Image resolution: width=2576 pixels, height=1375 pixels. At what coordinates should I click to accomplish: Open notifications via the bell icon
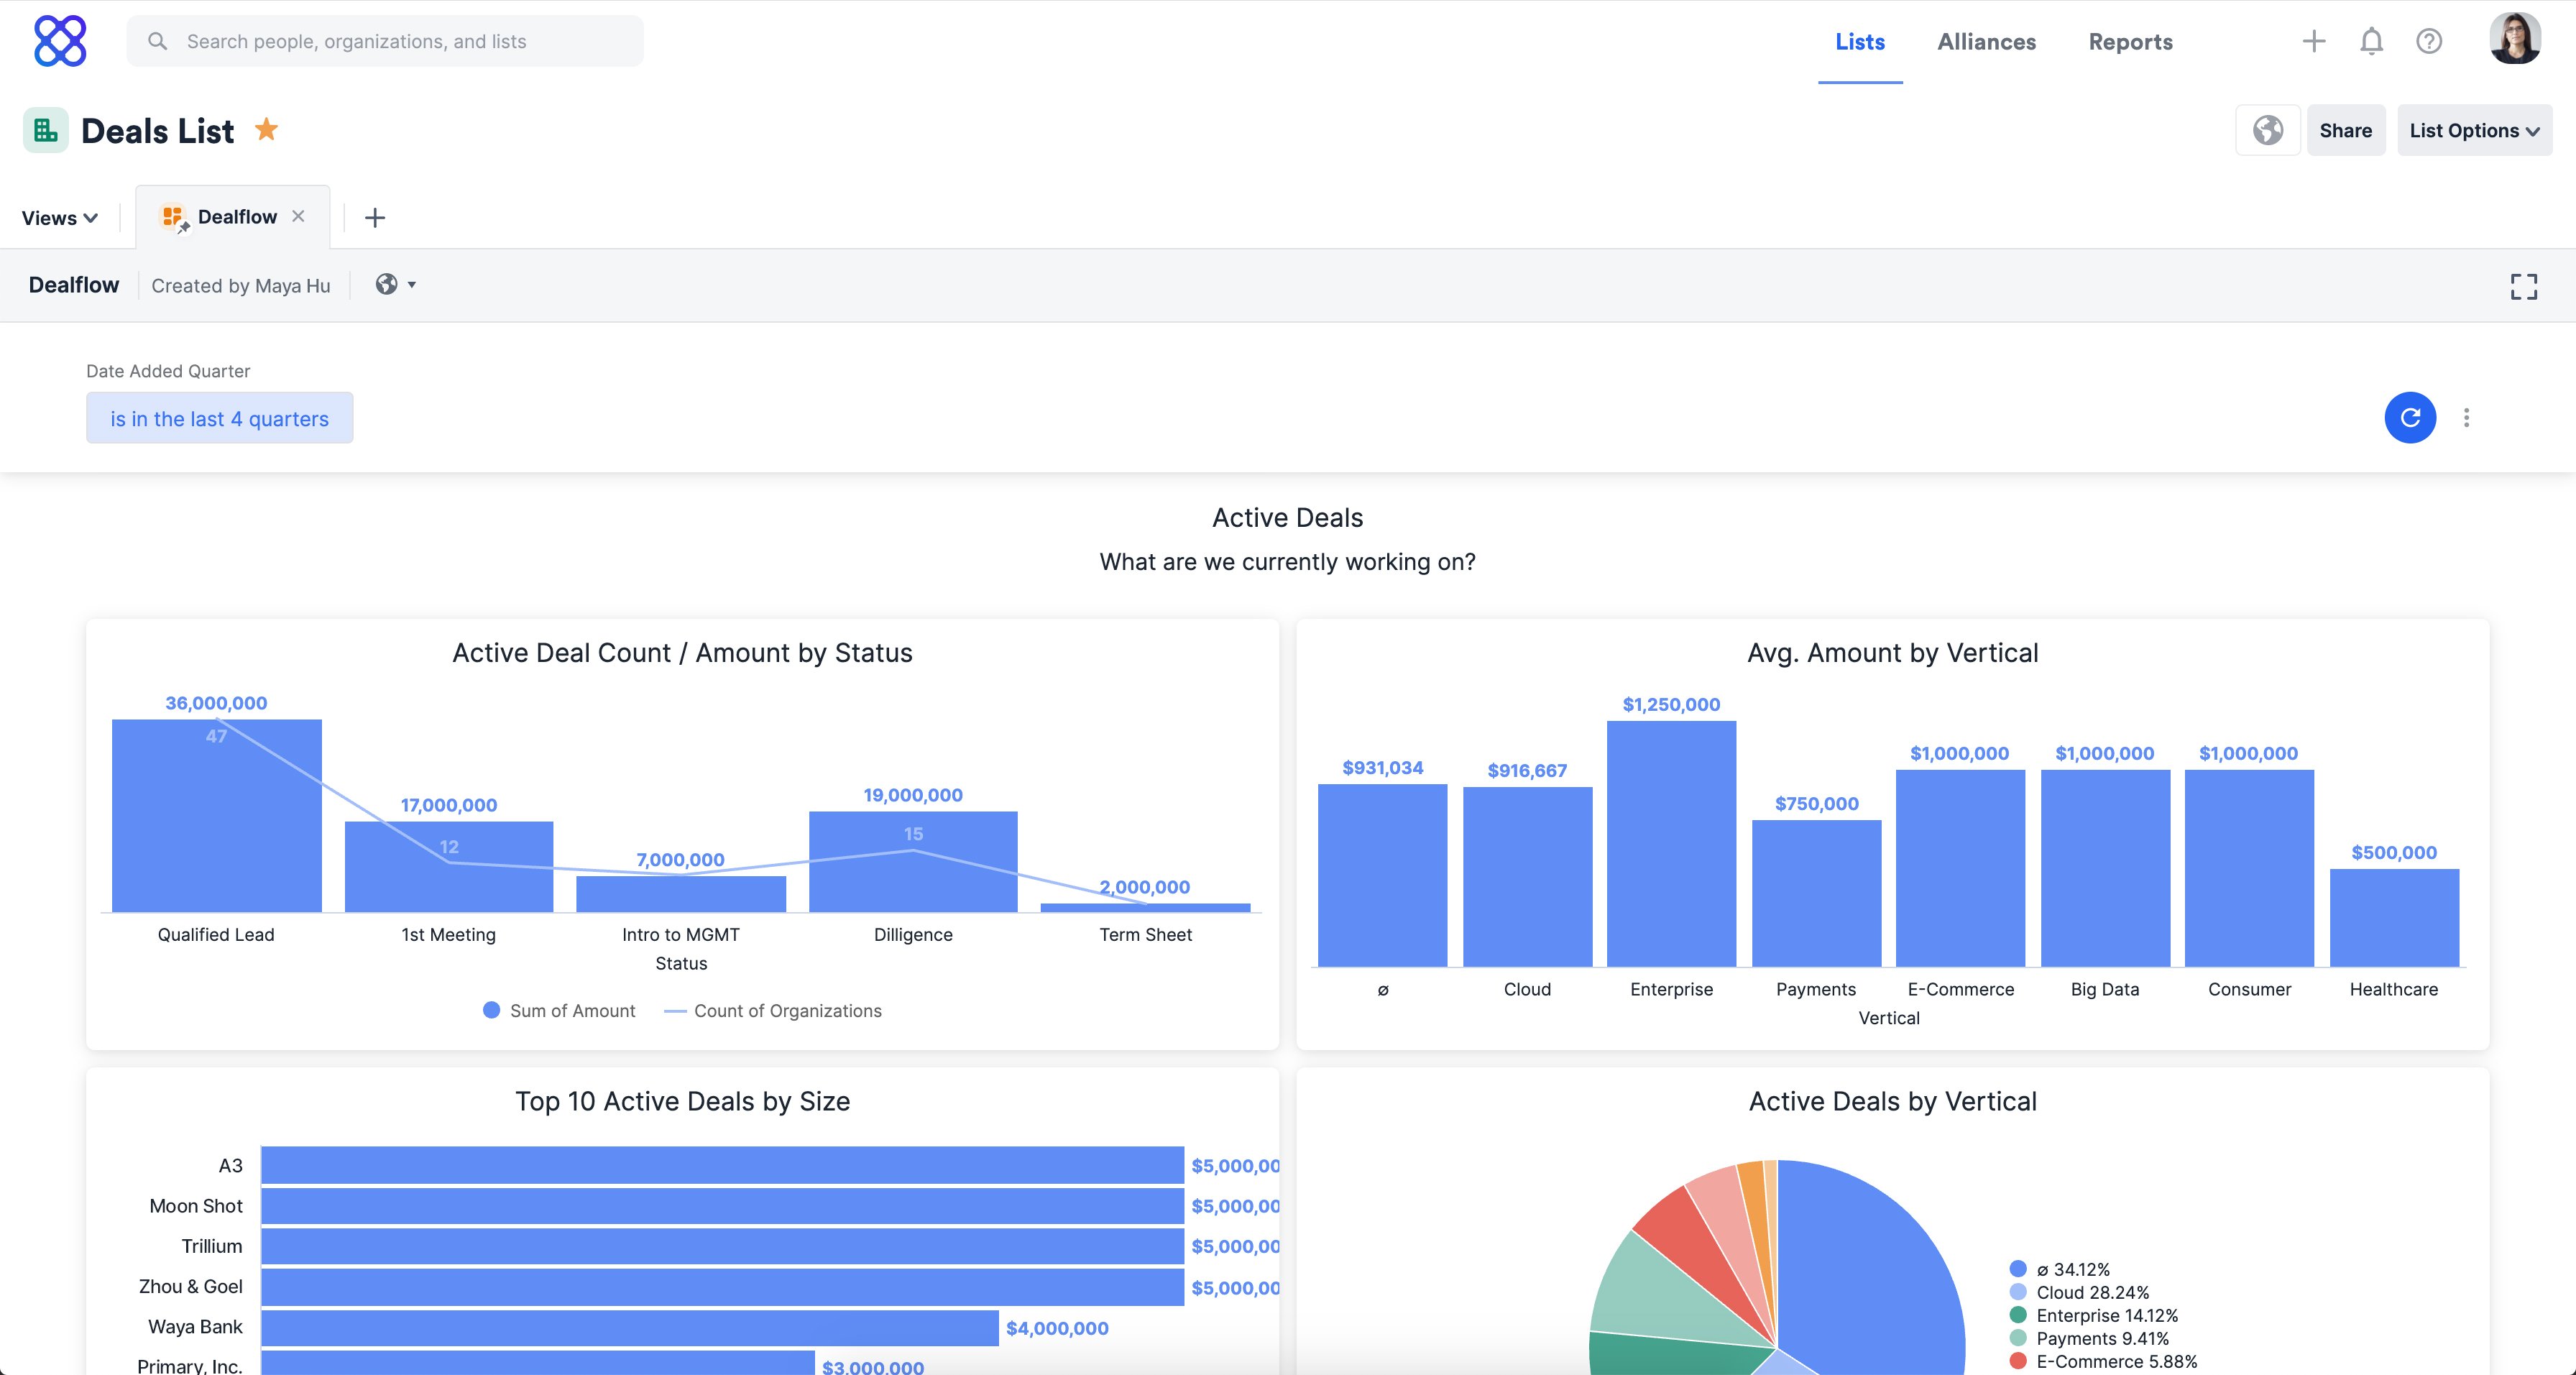click(2371, 41)
